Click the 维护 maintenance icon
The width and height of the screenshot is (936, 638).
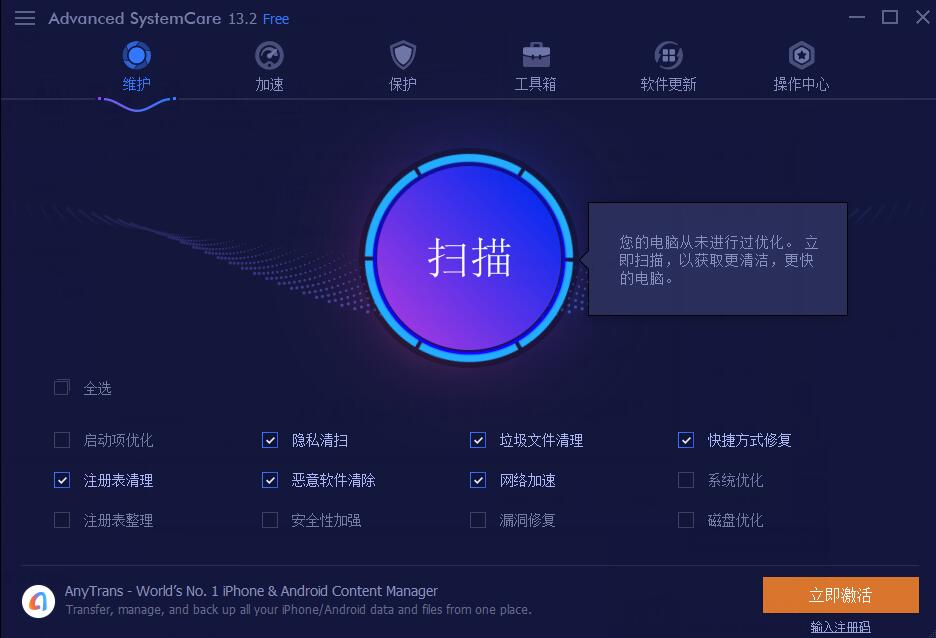pyautogui.click(x=137, y=56)
